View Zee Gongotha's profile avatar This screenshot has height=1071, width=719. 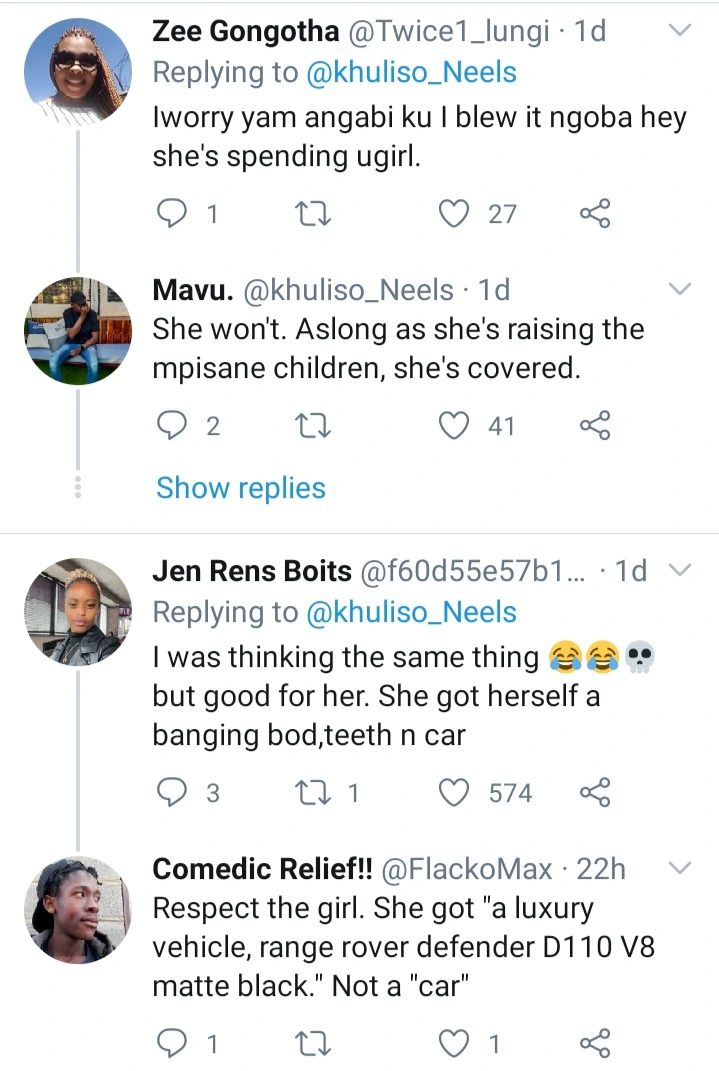coord(77,70)
